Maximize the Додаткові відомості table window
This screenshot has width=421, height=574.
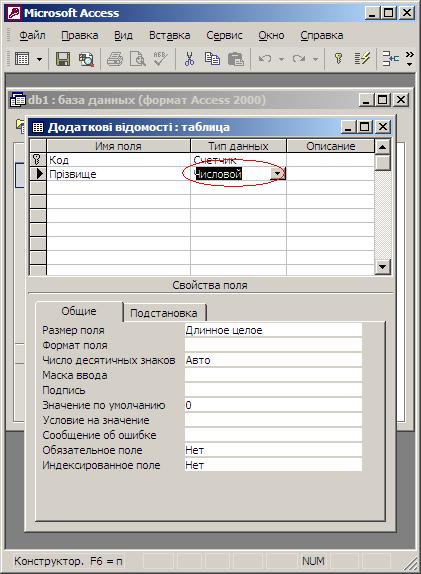click(x=365, y=127)
